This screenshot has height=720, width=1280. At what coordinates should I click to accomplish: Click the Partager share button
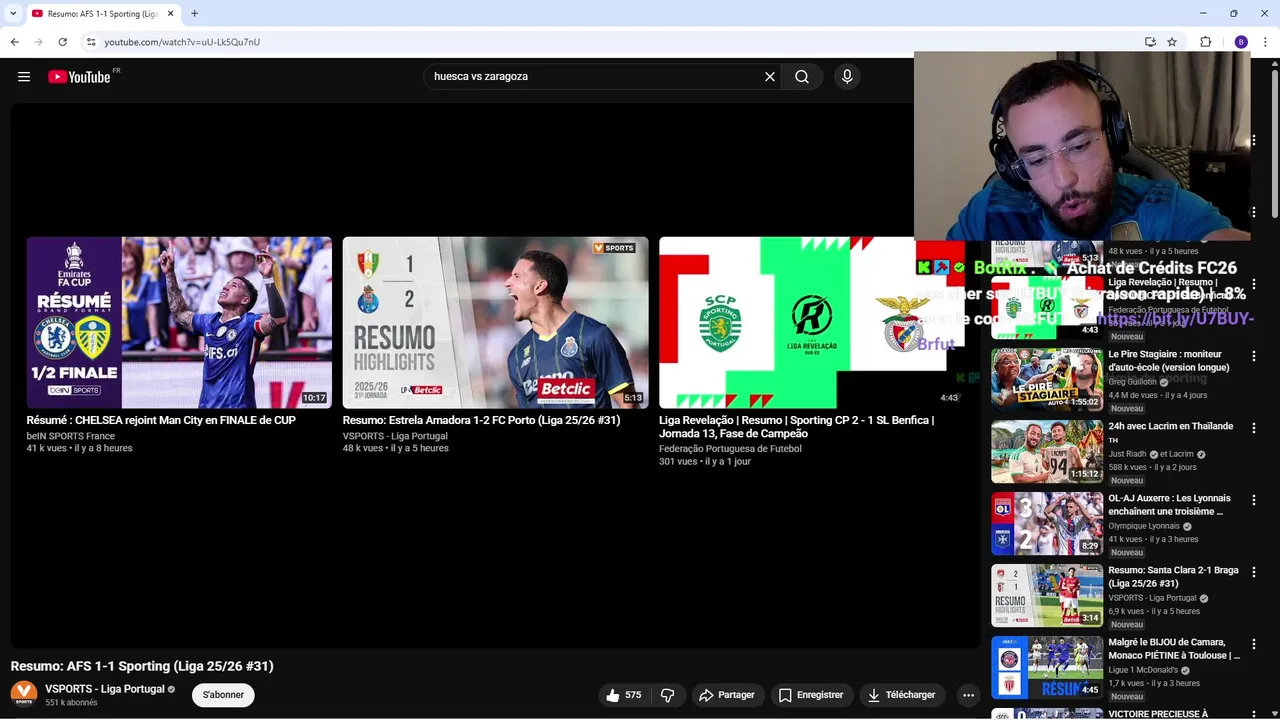(728, 695)
